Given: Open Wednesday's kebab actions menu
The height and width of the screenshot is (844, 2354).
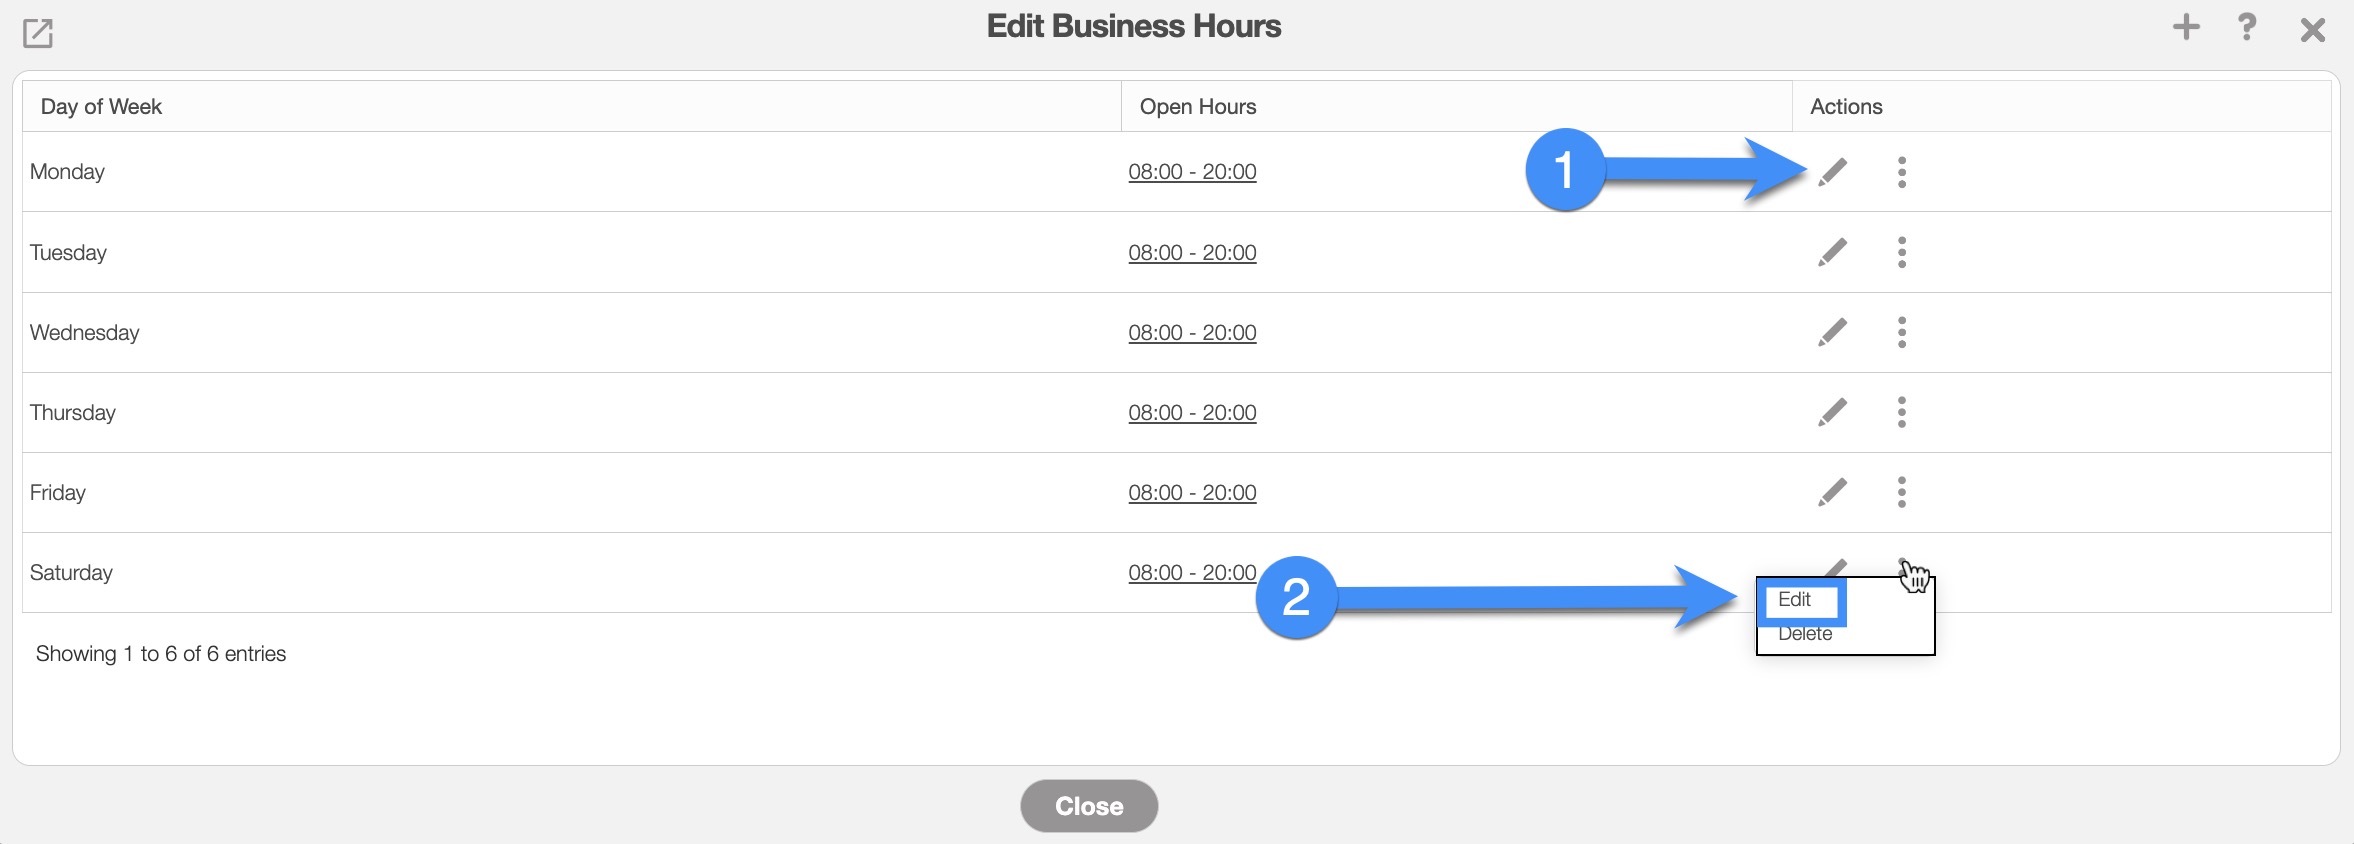Looking at the screenshot, I should click(1901, 332).
